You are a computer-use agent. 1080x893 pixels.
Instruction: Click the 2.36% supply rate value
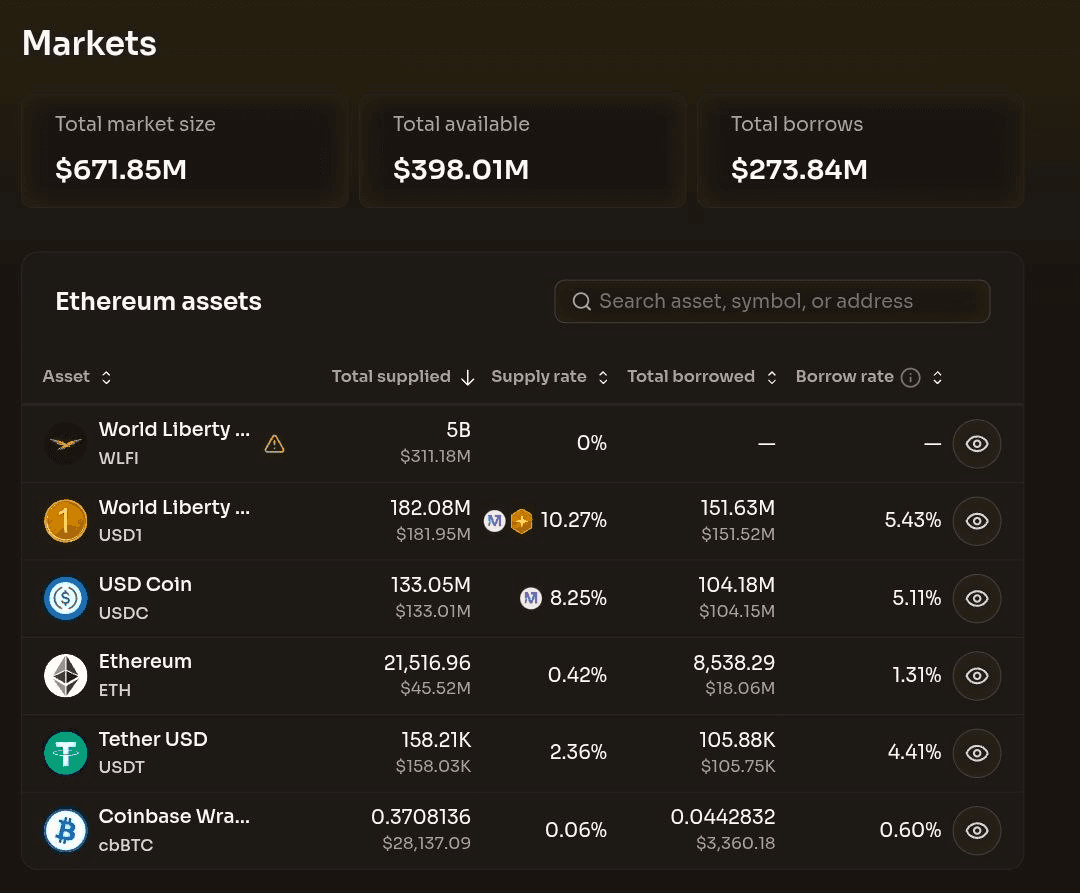tap(578, 752)
